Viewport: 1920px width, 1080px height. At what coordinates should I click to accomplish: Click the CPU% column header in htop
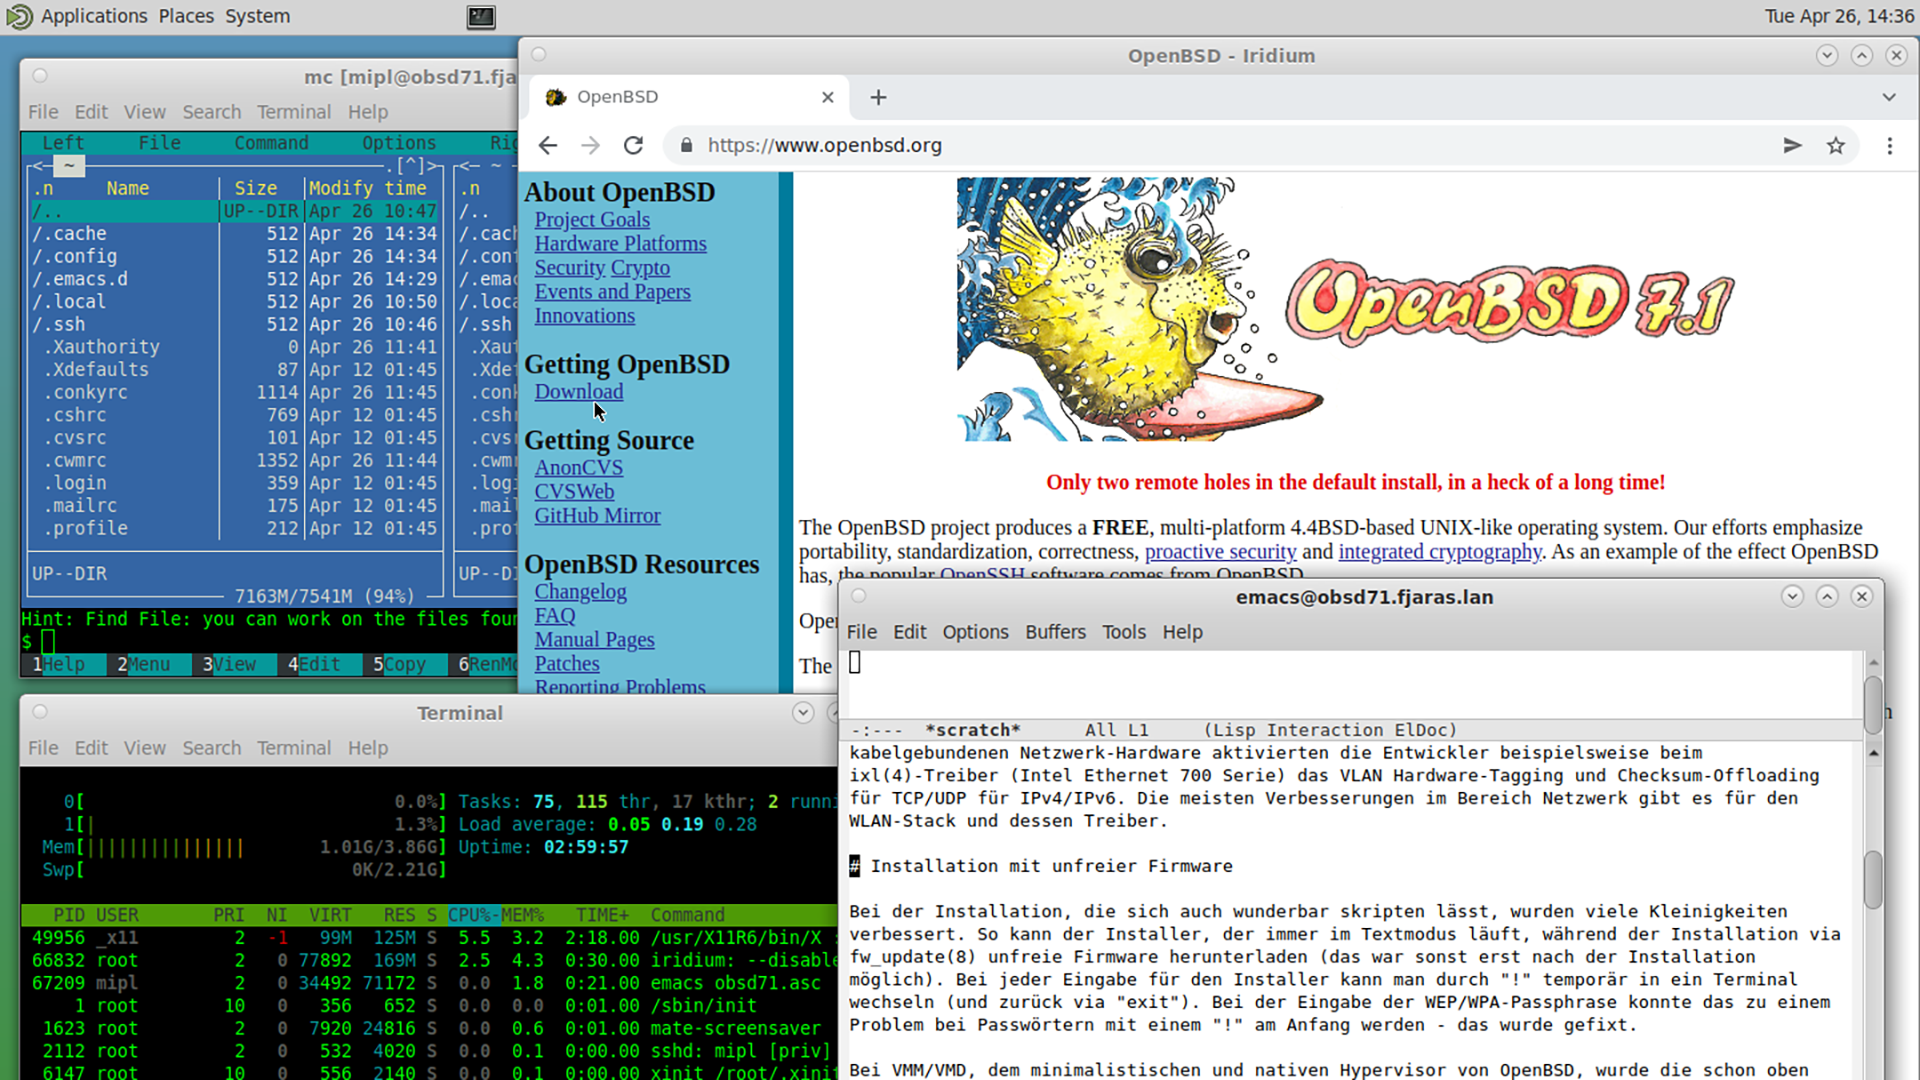(472, 915)
